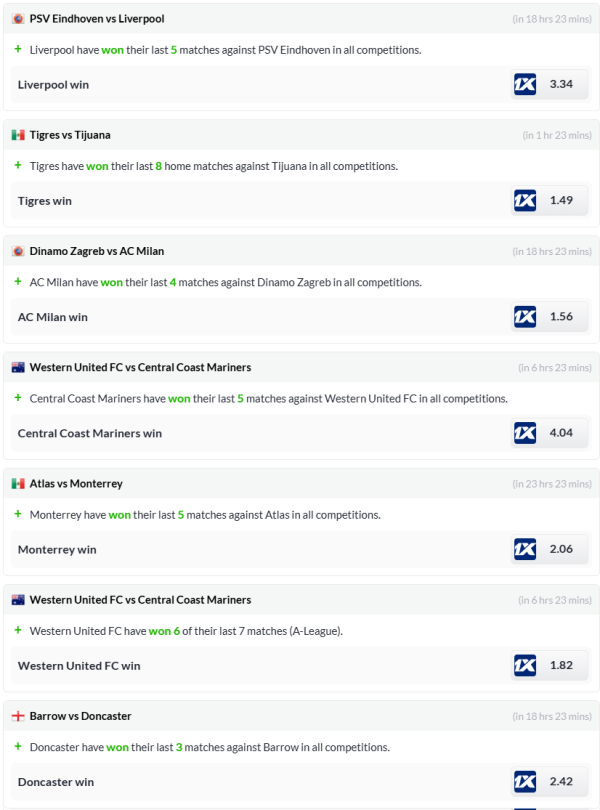
Task: Click the Mexico flag beside Tigres vs Tijuana
Action: click(x=18, y=135)
